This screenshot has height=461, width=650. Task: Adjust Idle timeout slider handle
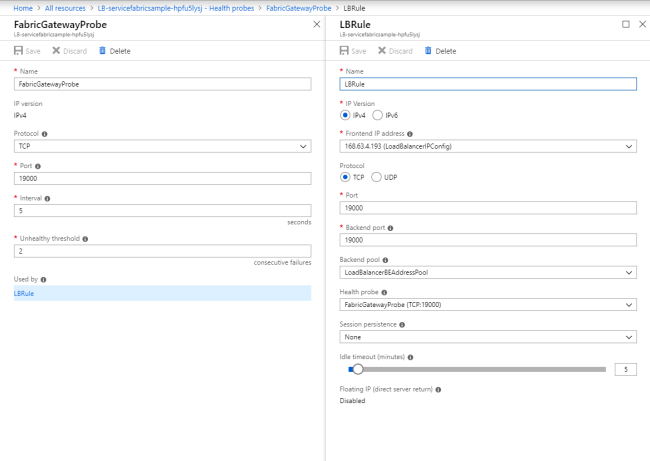coord(358,369)
